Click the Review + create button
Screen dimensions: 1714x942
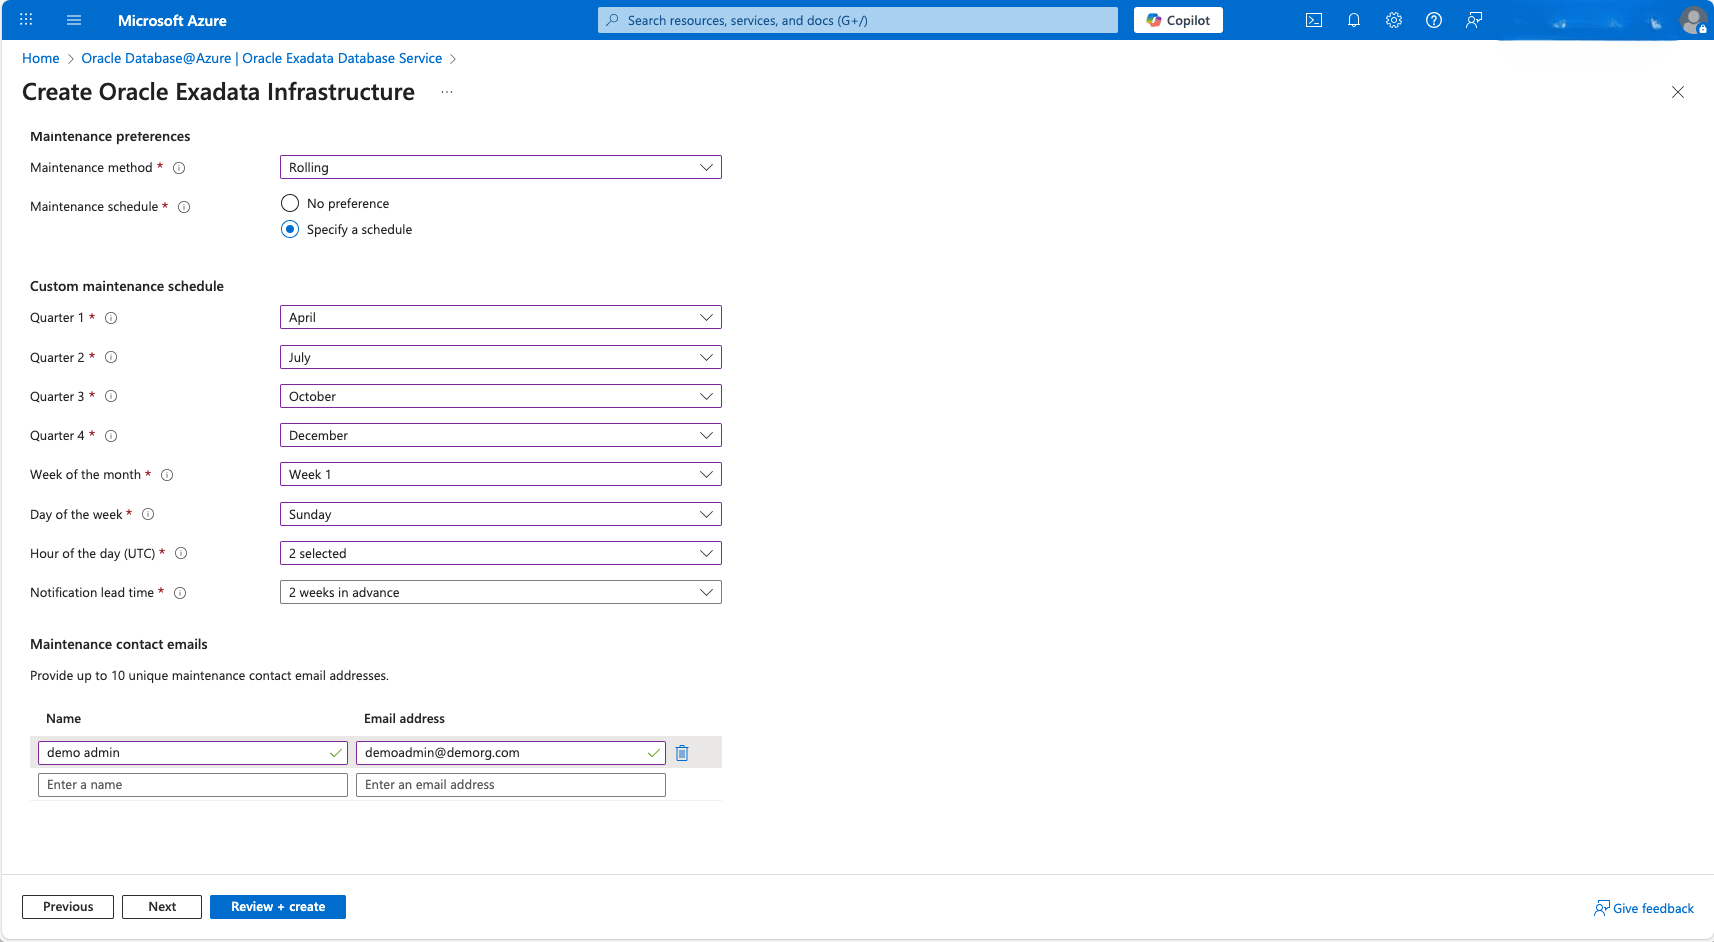[277, 906]
